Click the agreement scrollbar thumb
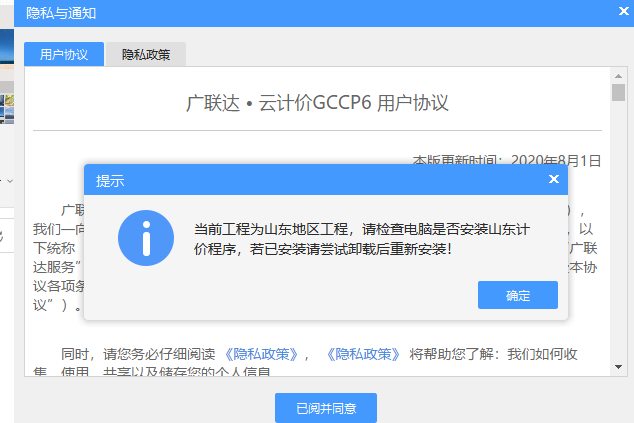Image resolution: width=634 pixels, height=423 pixels. [618, 92]
